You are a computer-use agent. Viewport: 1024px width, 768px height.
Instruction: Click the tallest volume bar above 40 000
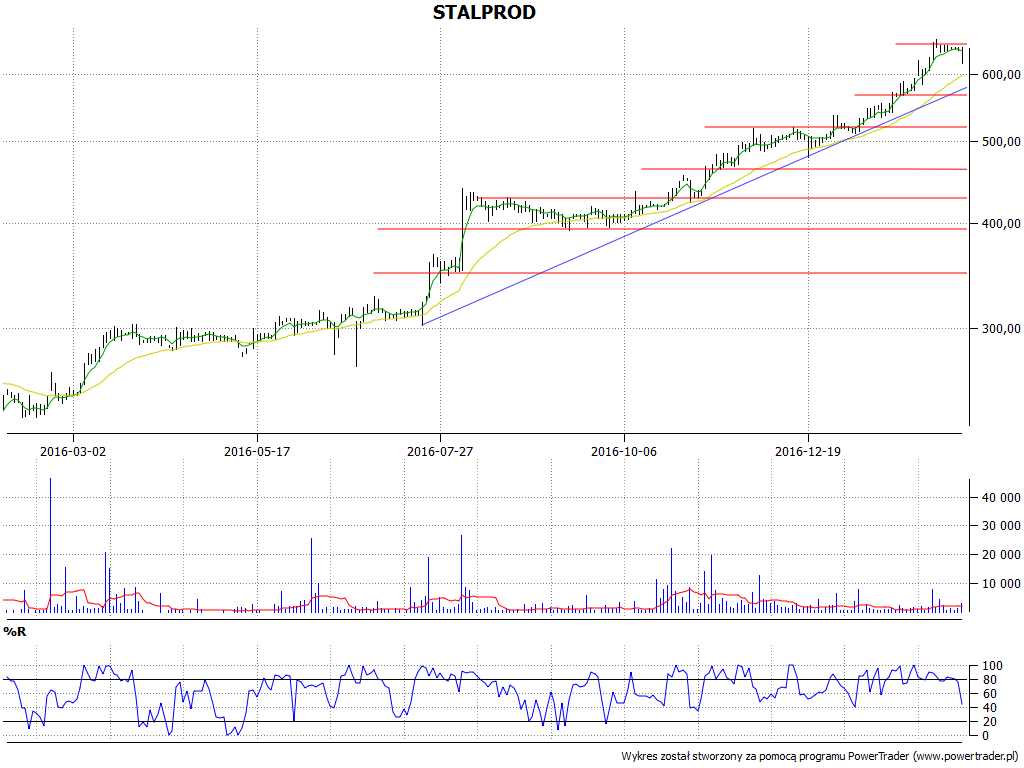50,545
